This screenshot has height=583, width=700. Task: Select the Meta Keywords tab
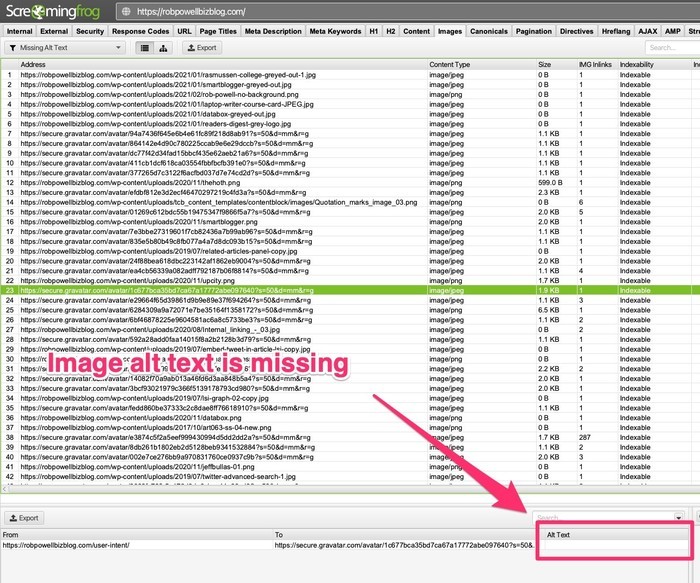tap(335, 31)
